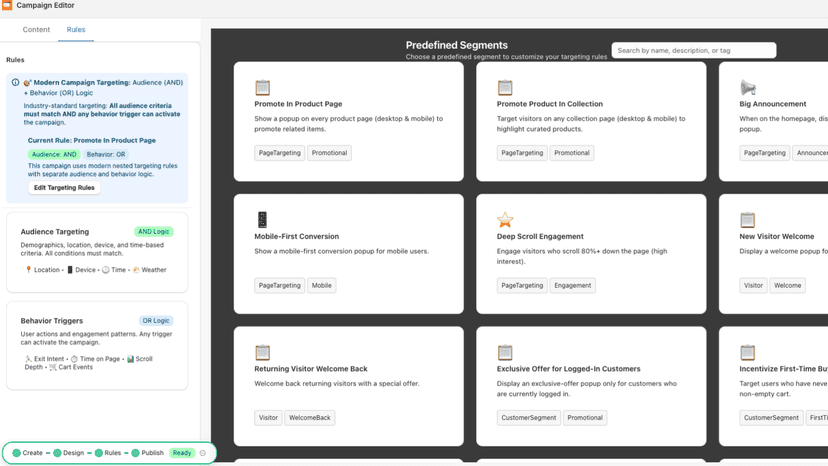The width and height of the screenshot is (828, 466).
Task: Click the Mobile tag
Action: (322, 285)
